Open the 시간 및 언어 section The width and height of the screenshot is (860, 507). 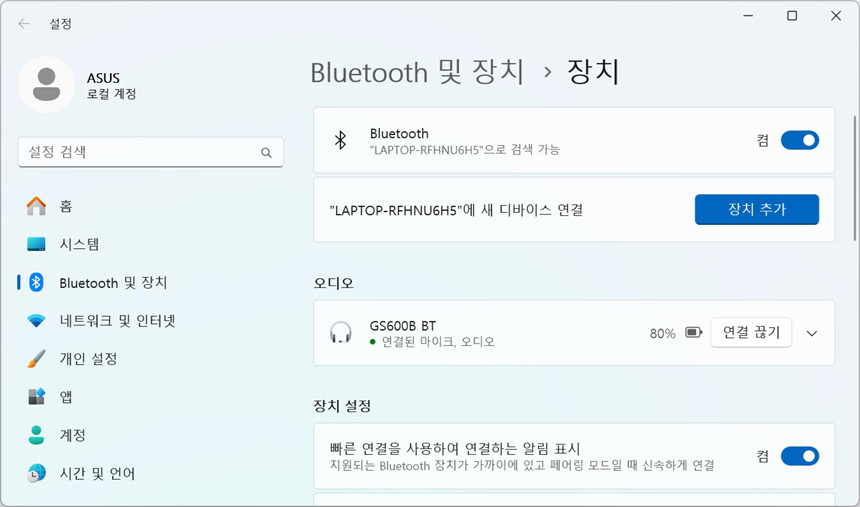coord(97,473)
